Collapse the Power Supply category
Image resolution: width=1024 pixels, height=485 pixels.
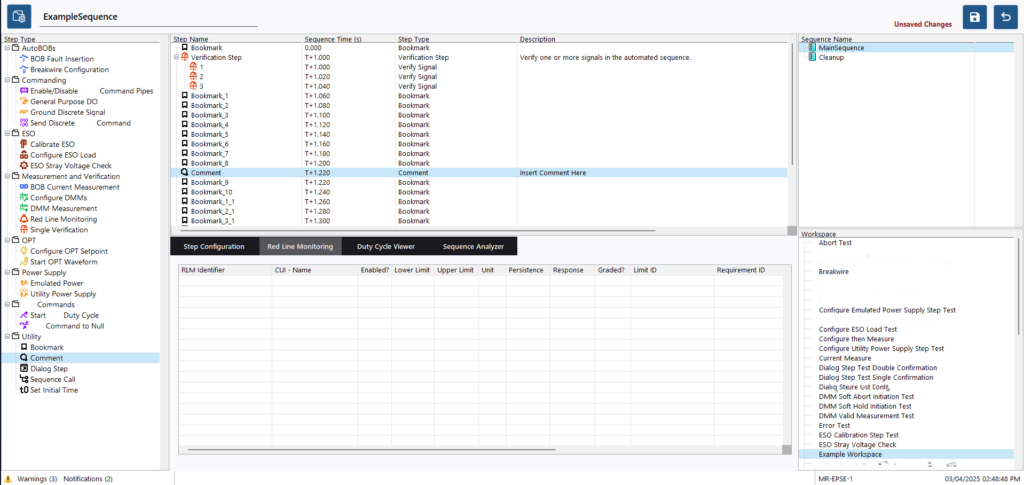(7, 272)
